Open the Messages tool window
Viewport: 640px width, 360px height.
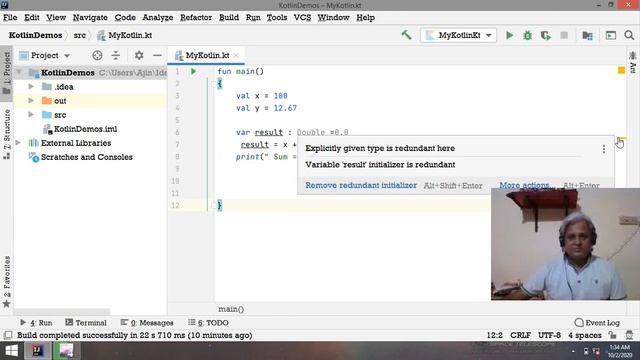(x=147, y=322)
